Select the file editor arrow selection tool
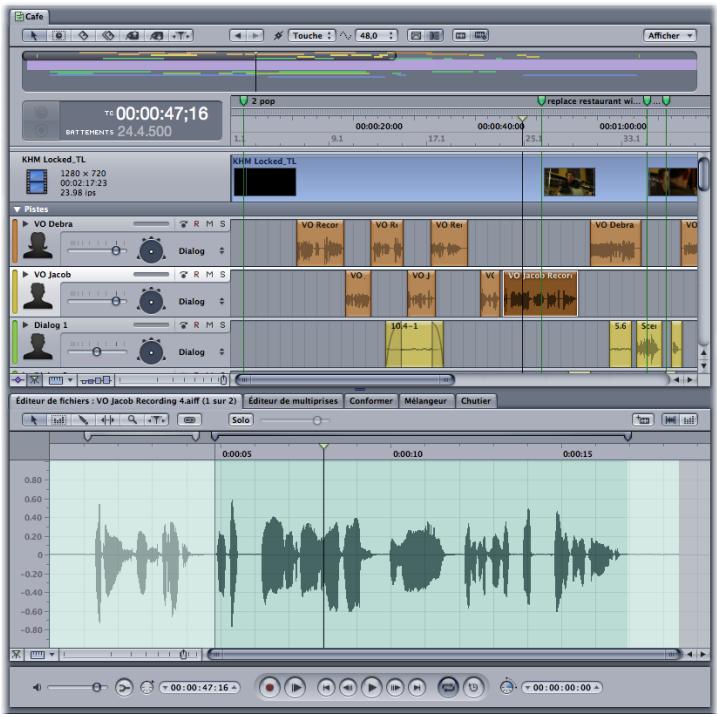This screenshot has width=717, height=717. tap(34, 420)
